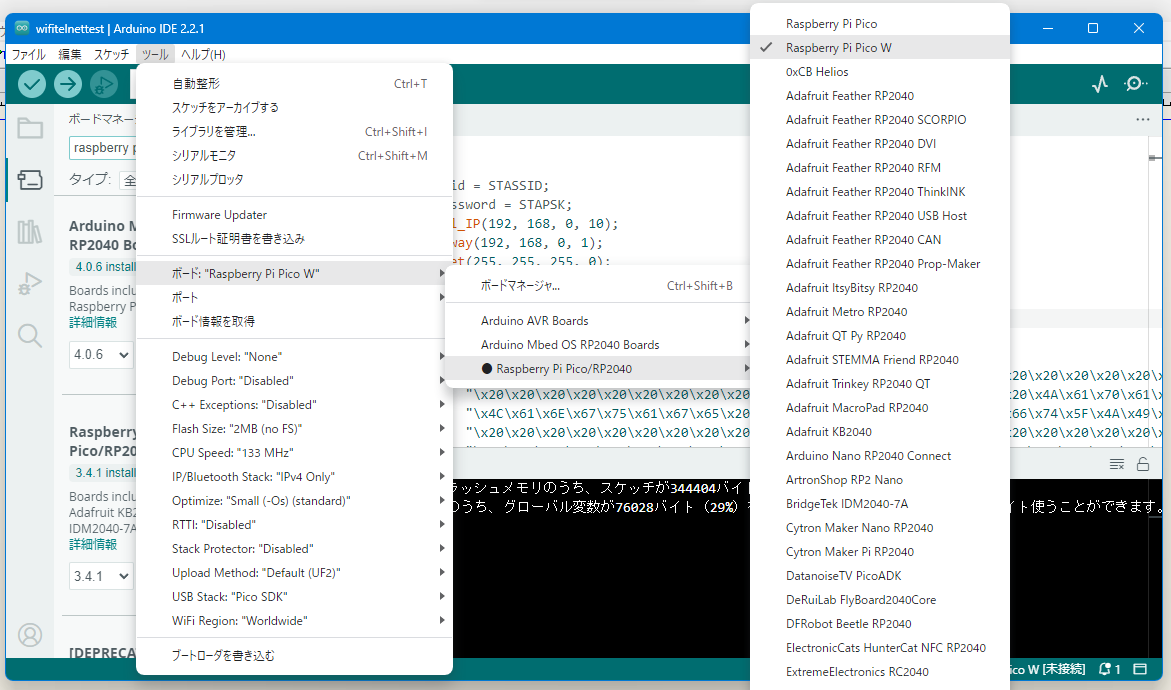Viewport: 1171px width, 690px height.
Task: Open シリアルプロッタ from the menu
Action: coord(294,179)
